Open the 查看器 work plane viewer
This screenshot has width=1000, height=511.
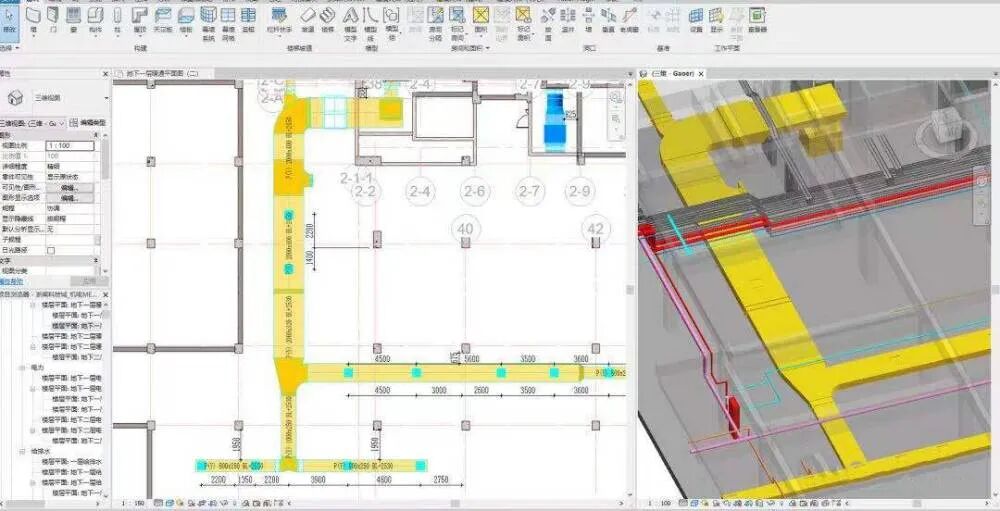tap(758, 20)
